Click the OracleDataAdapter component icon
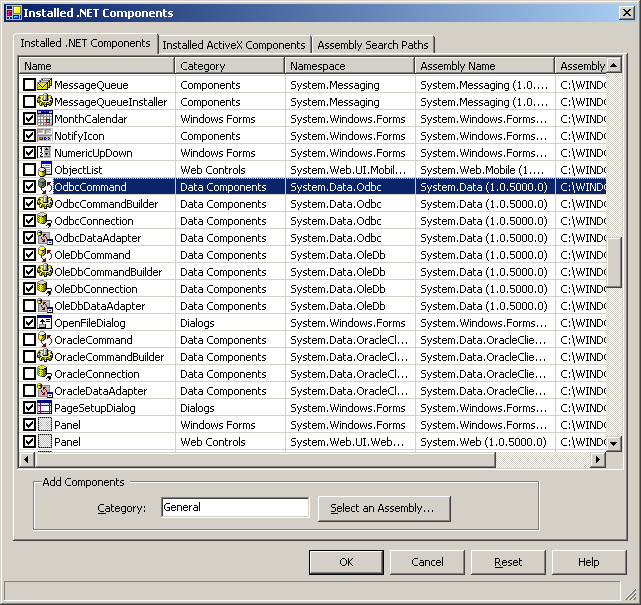This screenshot has height=605, width=641. (45, 390)
